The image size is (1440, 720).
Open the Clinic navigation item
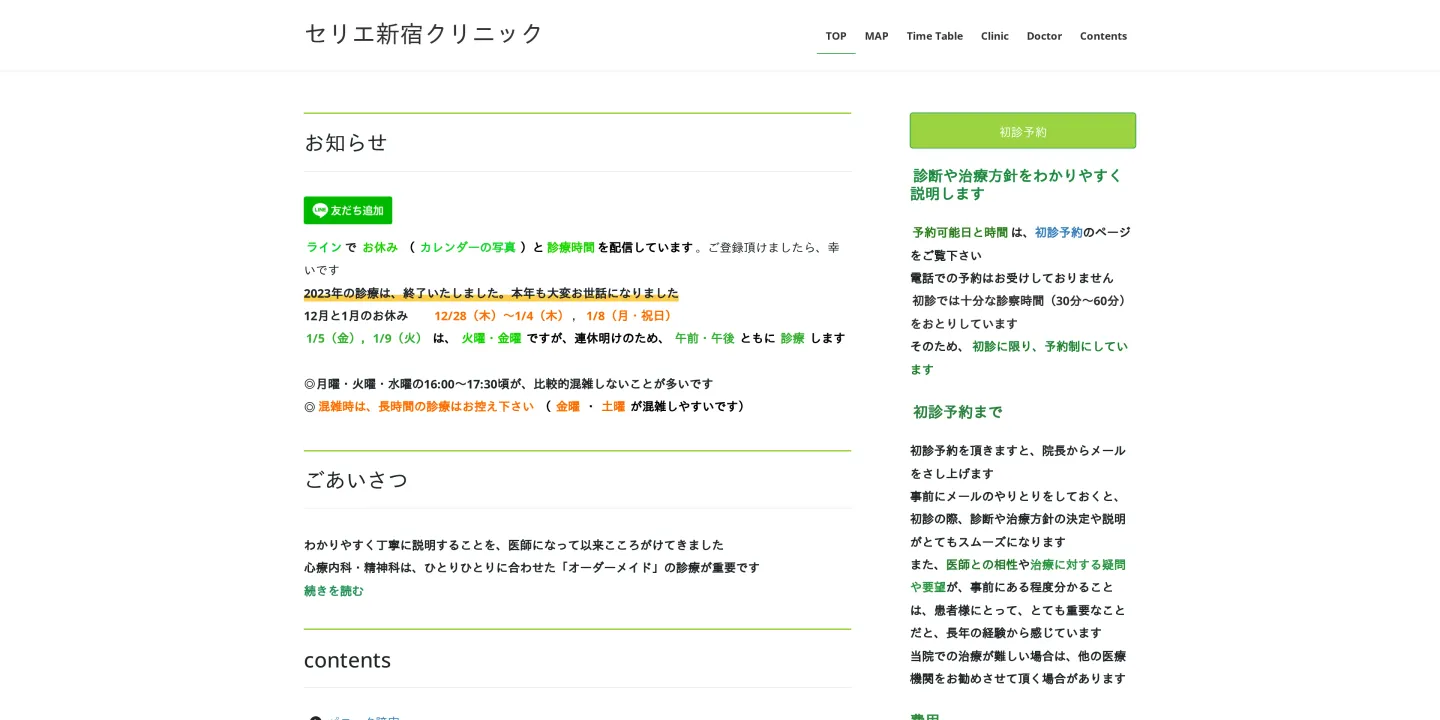994,35
